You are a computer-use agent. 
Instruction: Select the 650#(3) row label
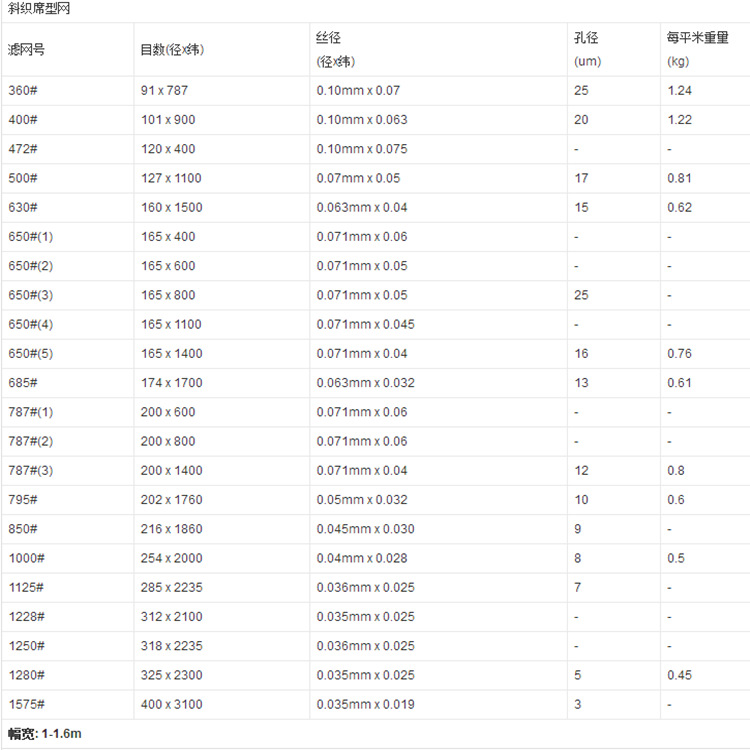point(31,295)
